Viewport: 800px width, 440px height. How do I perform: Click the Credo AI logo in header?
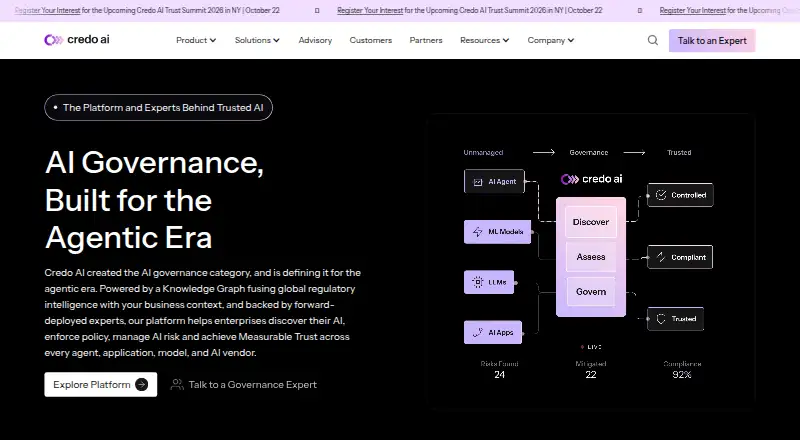[77, 40]
